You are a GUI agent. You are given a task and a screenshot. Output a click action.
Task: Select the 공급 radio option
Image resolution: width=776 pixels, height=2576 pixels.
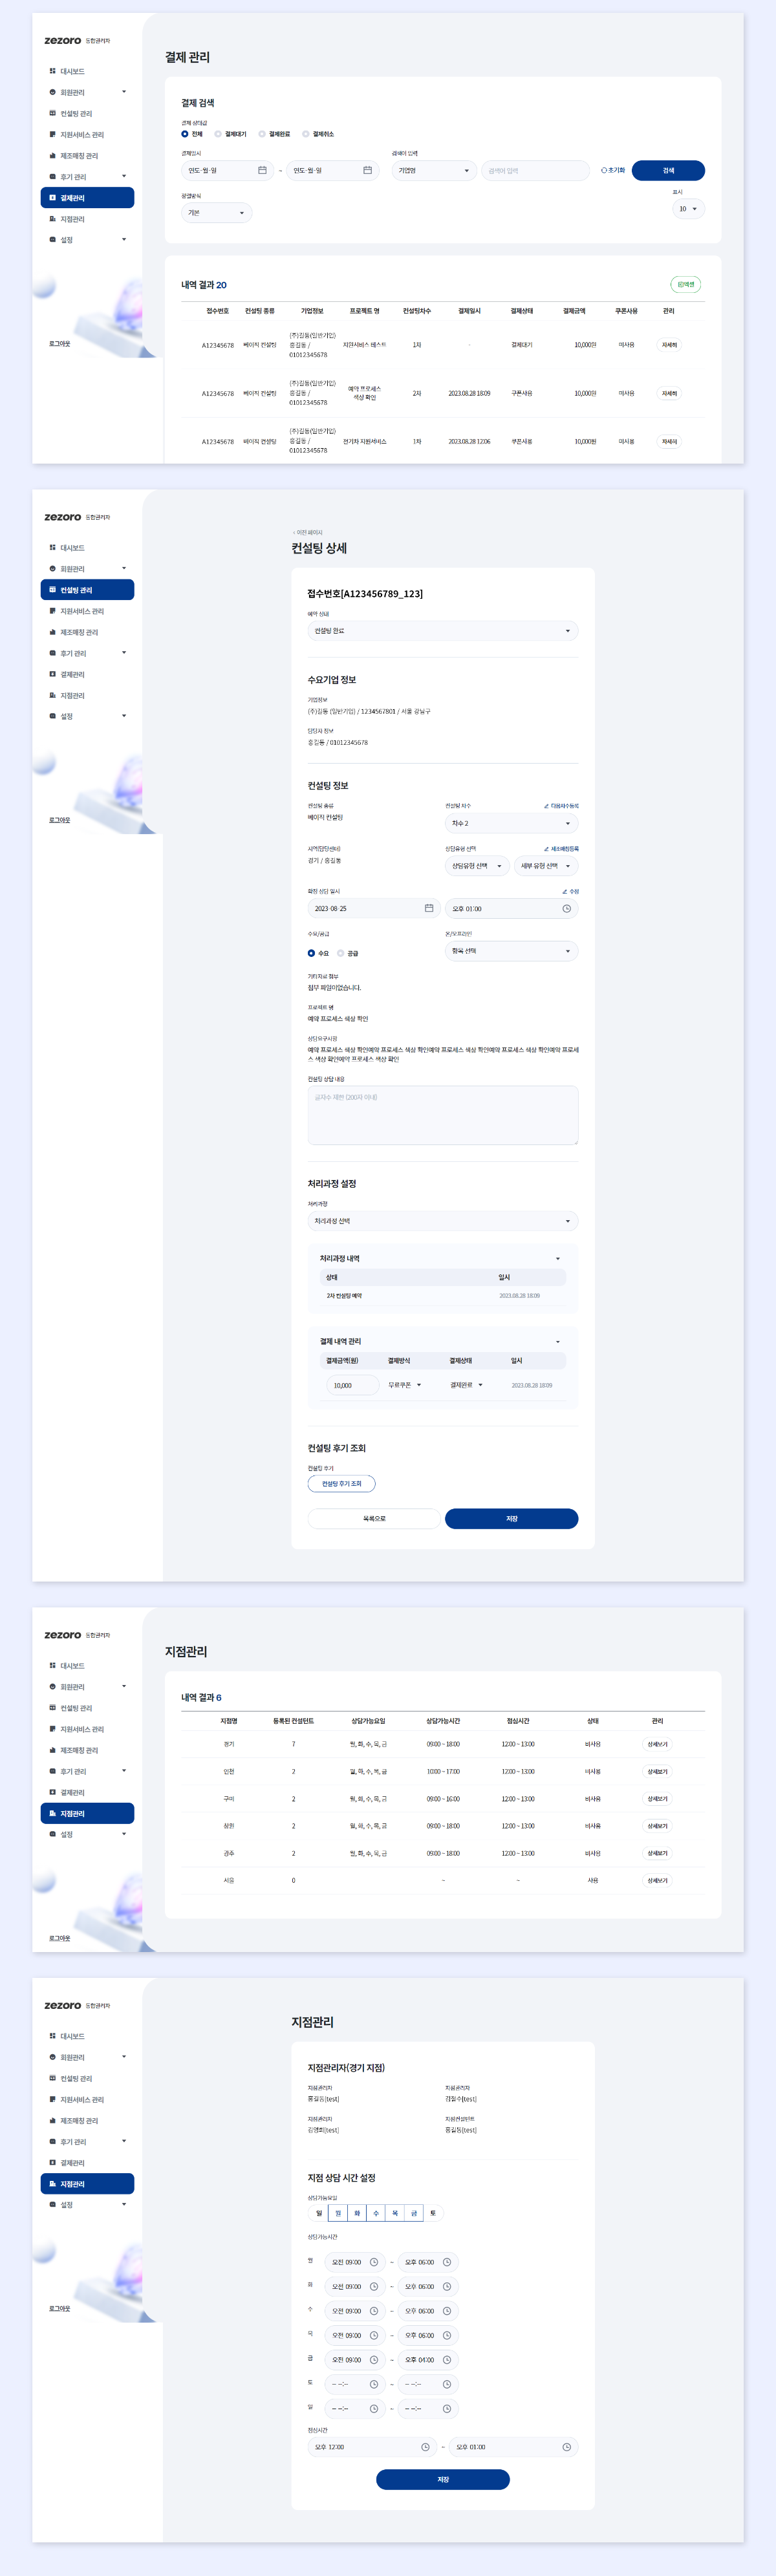tap(341, 953)
